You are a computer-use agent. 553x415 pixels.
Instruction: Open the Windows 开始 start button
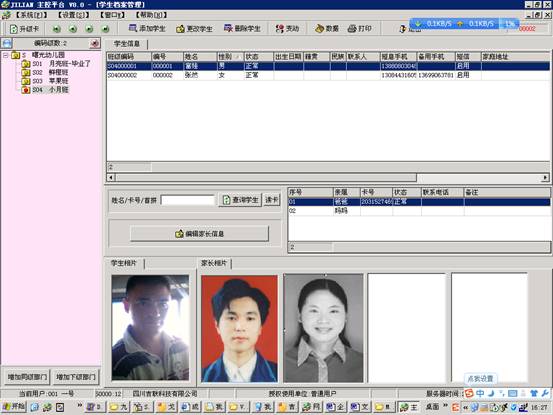14,407
